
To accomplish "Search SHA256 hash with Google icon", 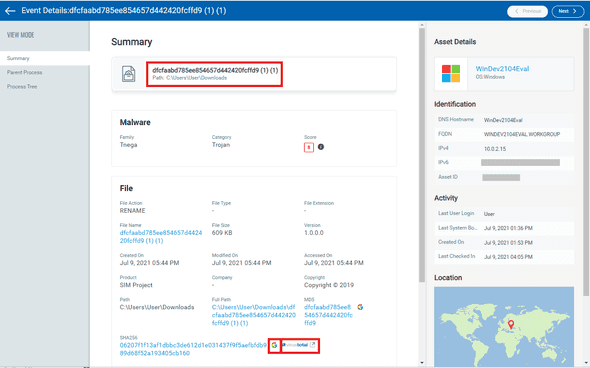I will tap(274, 345).
